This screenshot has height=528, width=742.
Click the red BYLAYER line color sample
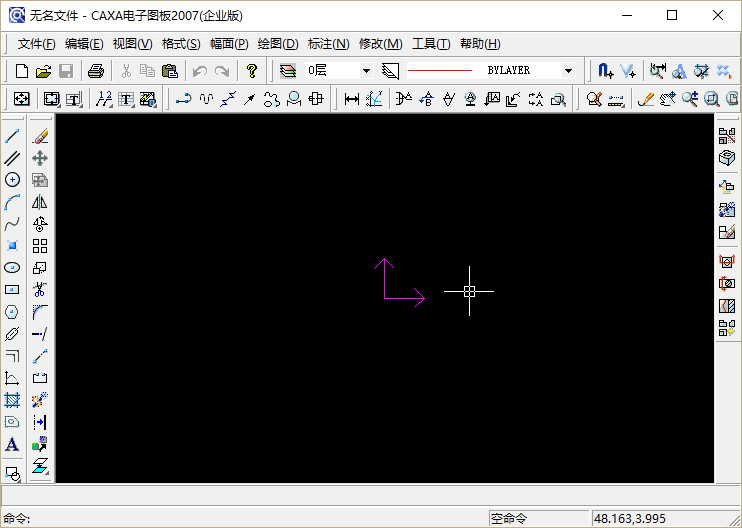pyautogui.click(x=440, y=71)
